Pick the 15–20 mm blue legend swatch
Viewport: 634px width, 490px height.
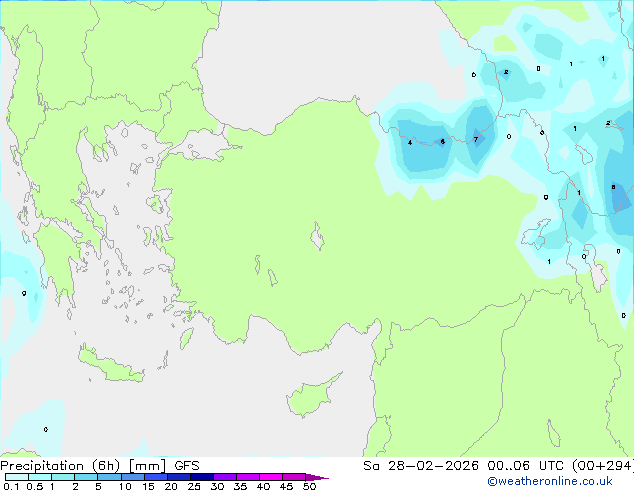(x=155, y=477)
